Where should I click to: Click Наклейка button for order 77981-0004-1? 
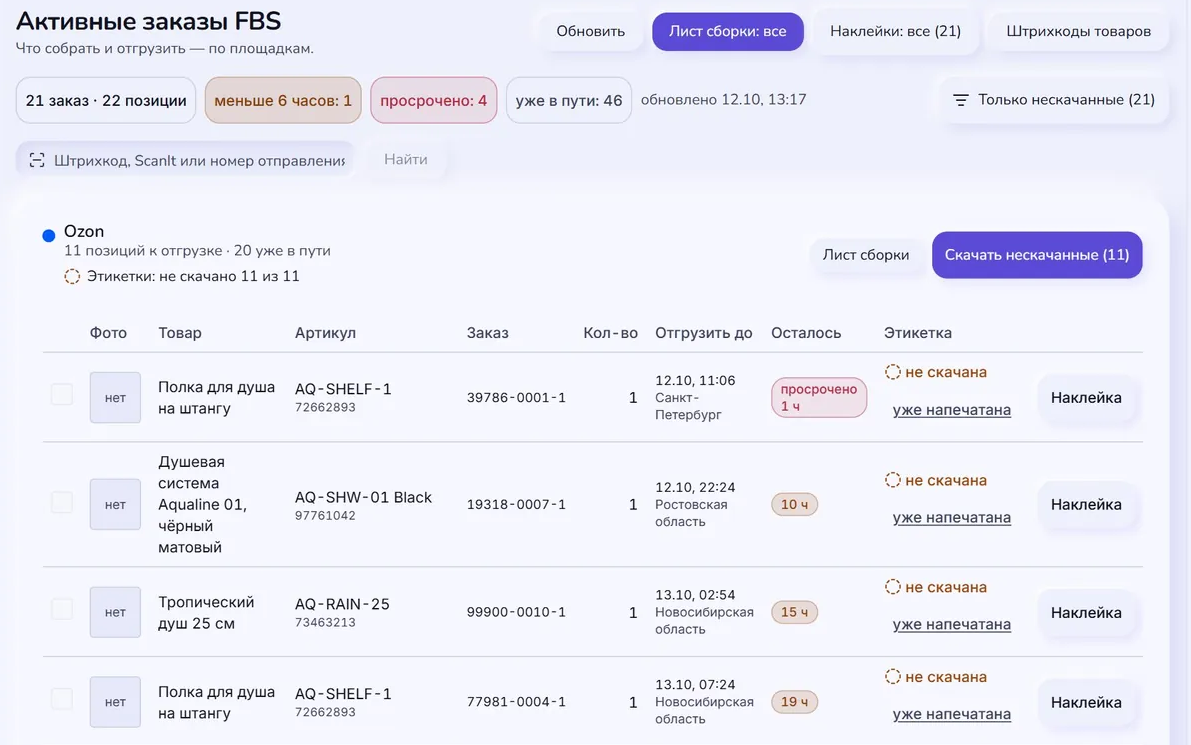tap(1086, 702)
